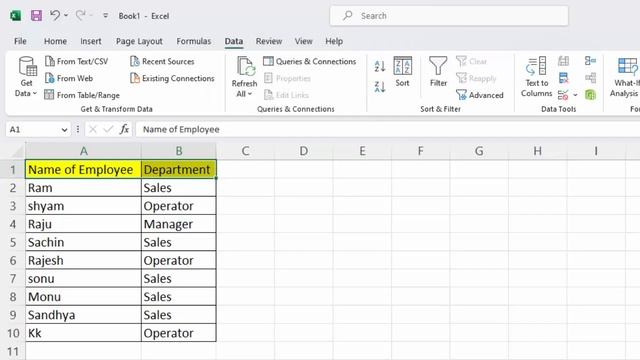Import data From Text/CSV

77,61
